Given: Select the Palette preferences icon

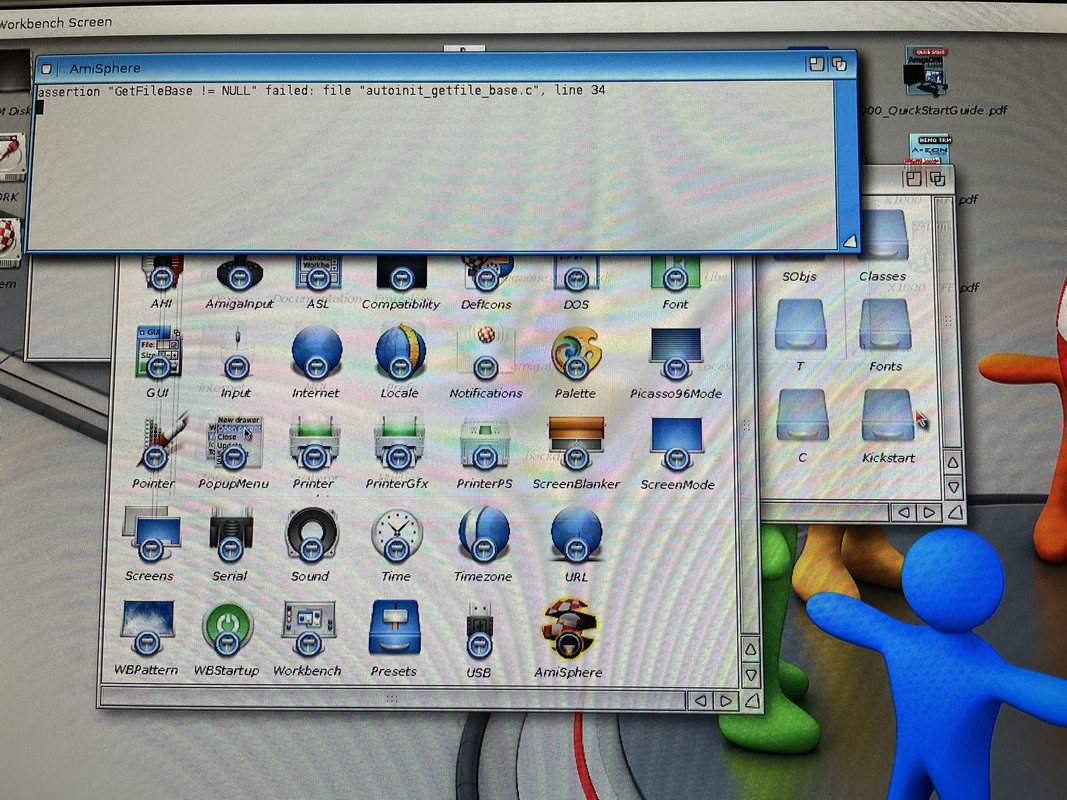Looking at the screenshot, I should click(576, 352).
